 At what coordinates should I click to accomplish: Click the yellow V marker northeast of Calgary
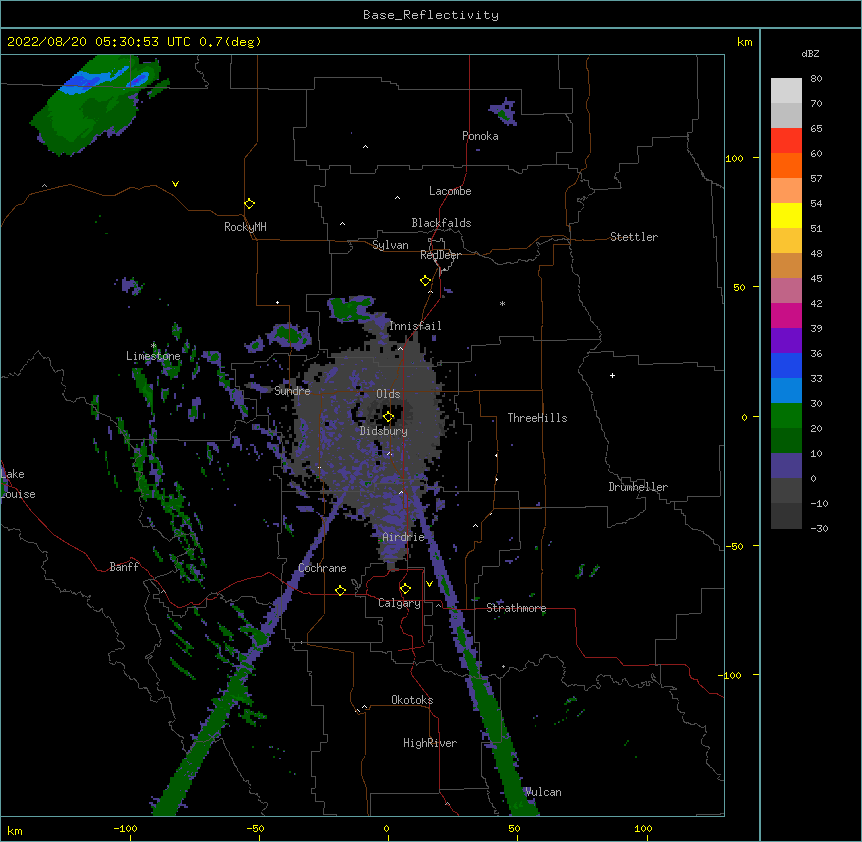(x=429, y=584)
